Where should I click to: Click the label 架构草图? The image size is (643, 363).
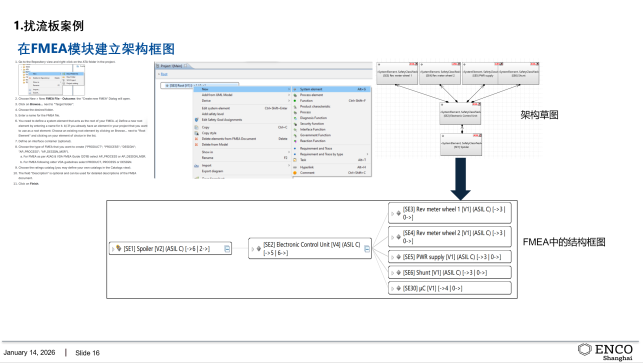pyautogui.click(x=539, y=115)
